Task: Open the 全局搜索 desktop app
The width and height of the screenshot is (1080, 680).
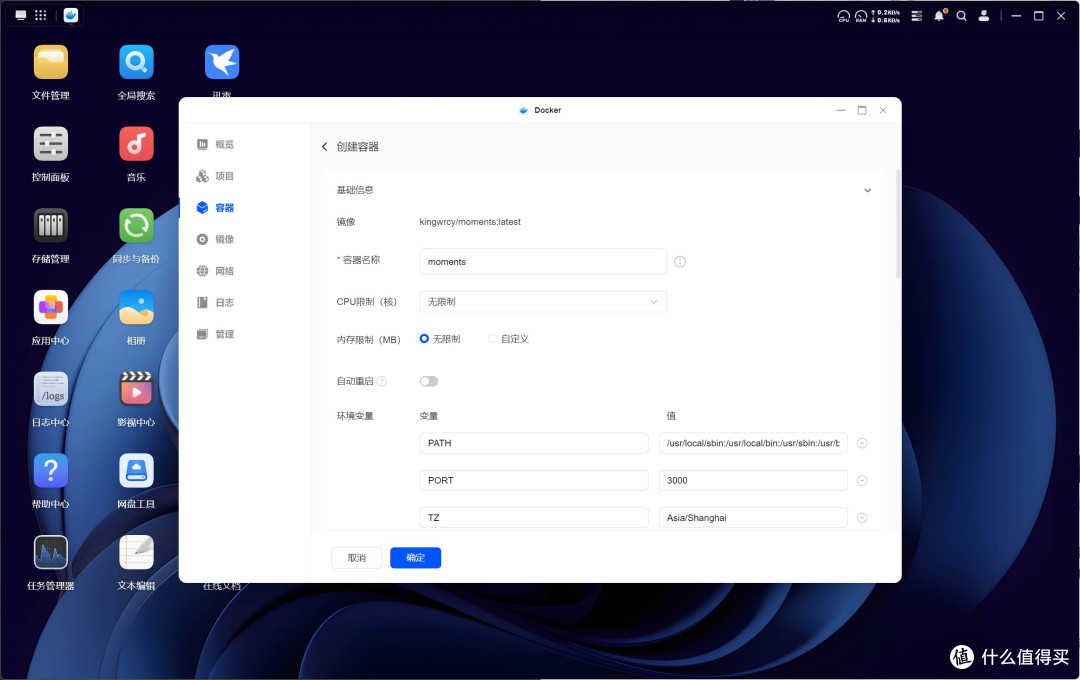Action: click(x=136, y=63)
